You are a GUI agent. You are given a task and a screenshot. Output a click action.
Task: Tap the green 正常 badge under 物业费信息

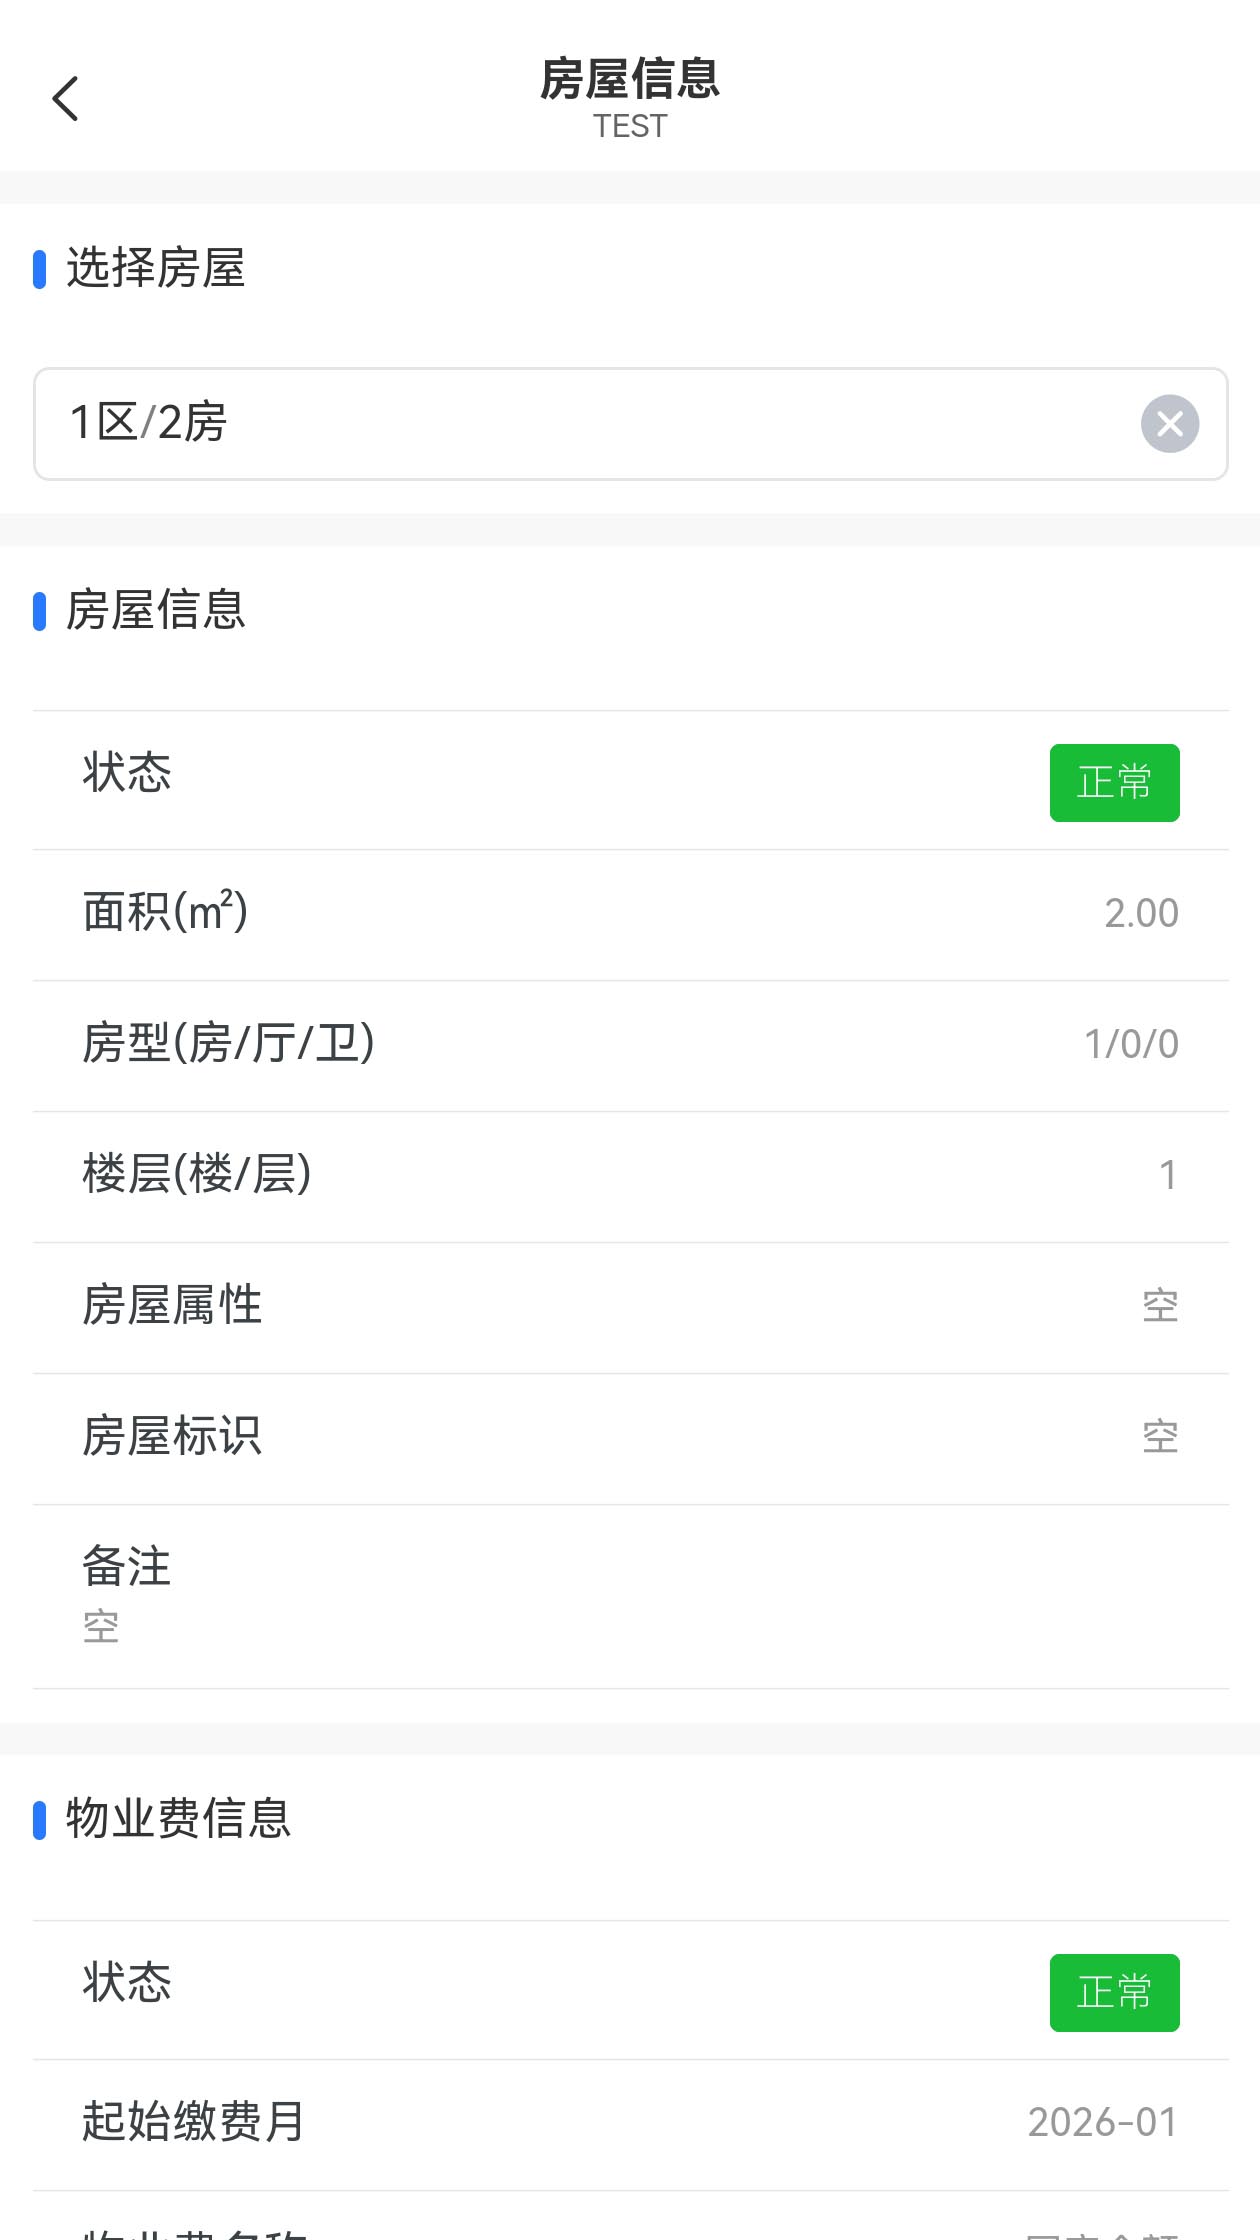pos(1114,1993)
